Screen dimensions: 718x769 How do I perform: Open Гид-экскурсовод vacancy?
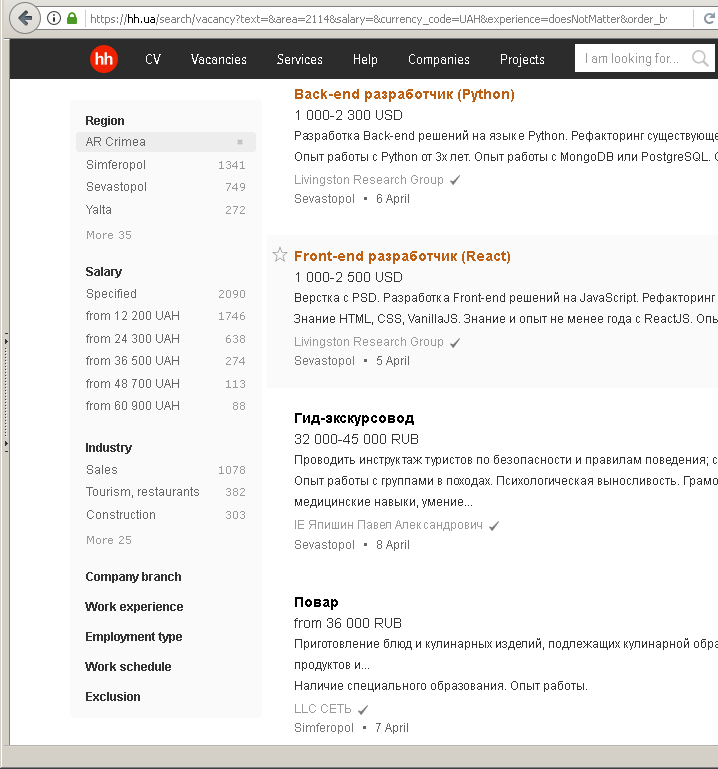(354, 418)
